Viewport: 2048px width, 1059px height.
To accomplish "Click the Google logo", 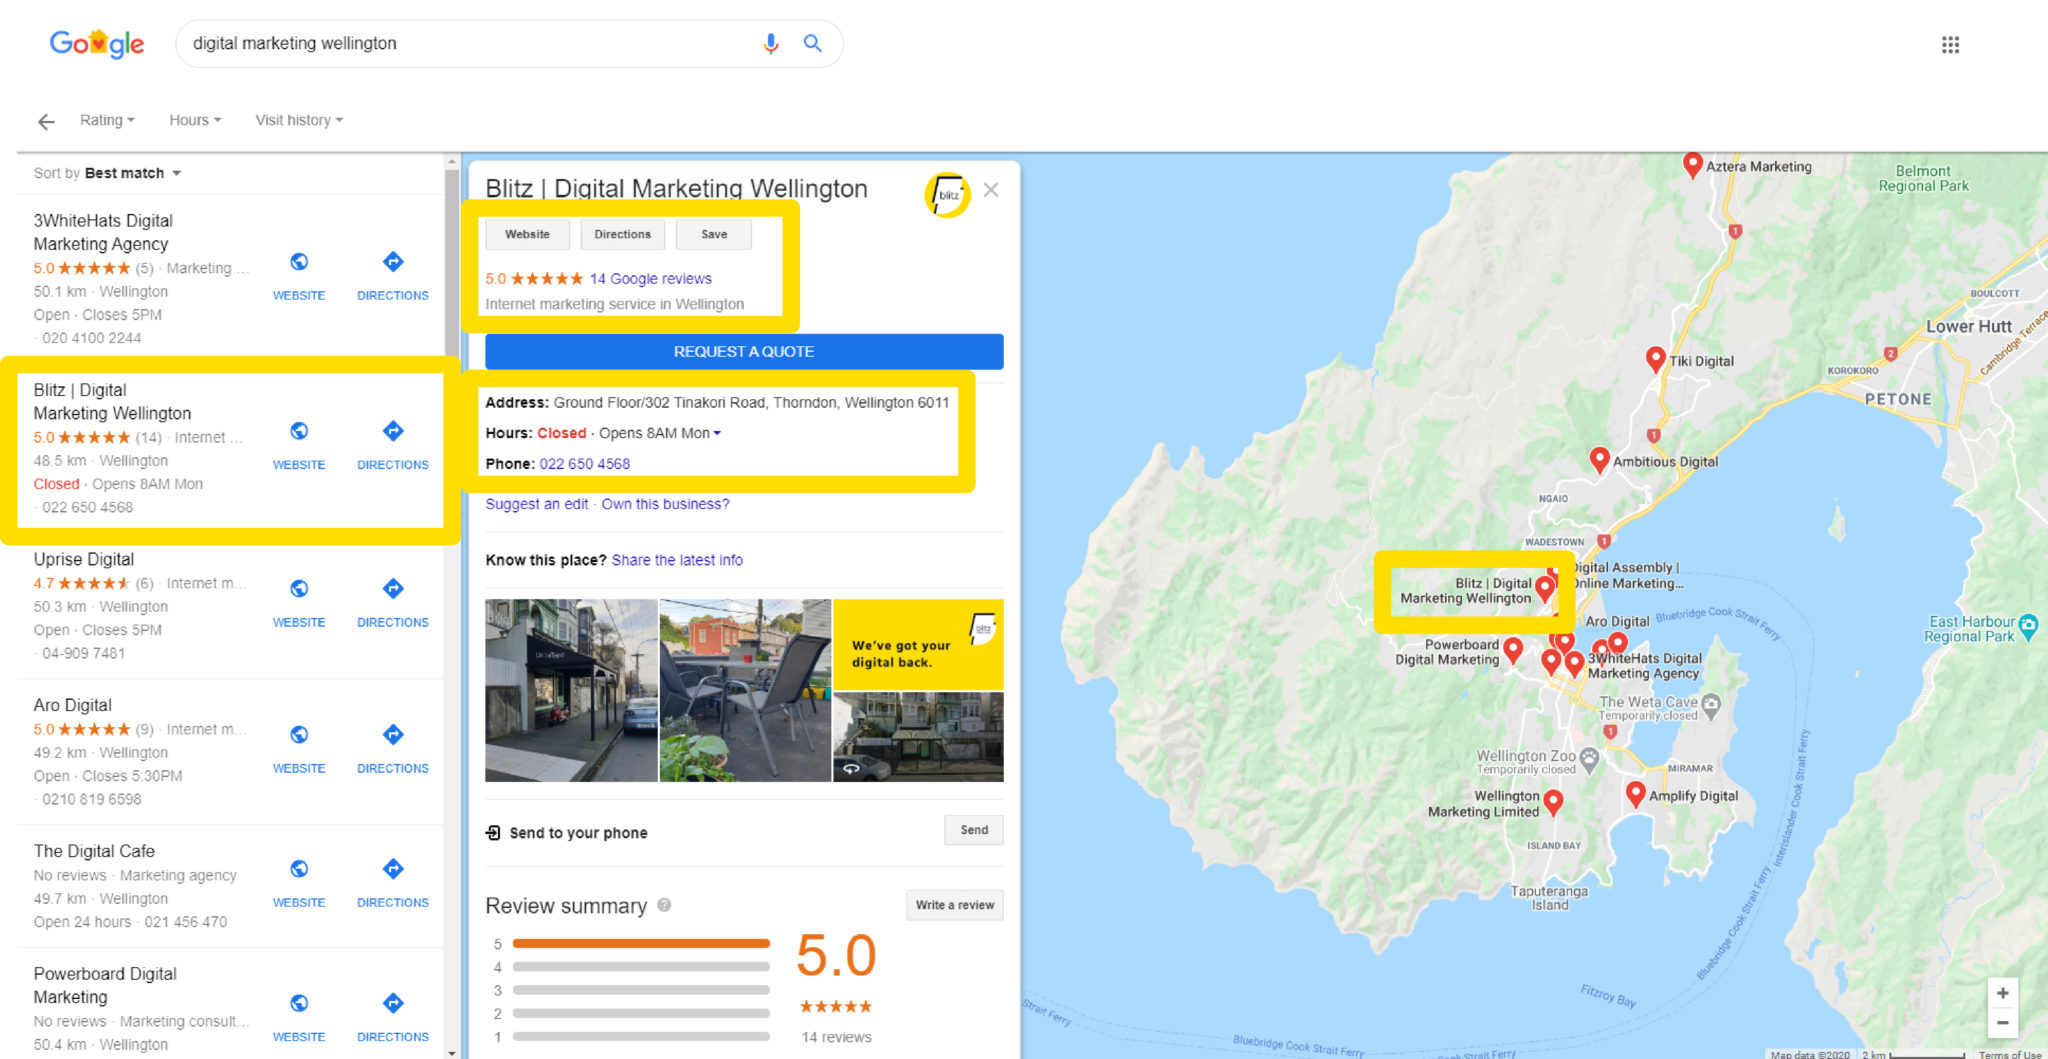I will [x=97, y=44].
